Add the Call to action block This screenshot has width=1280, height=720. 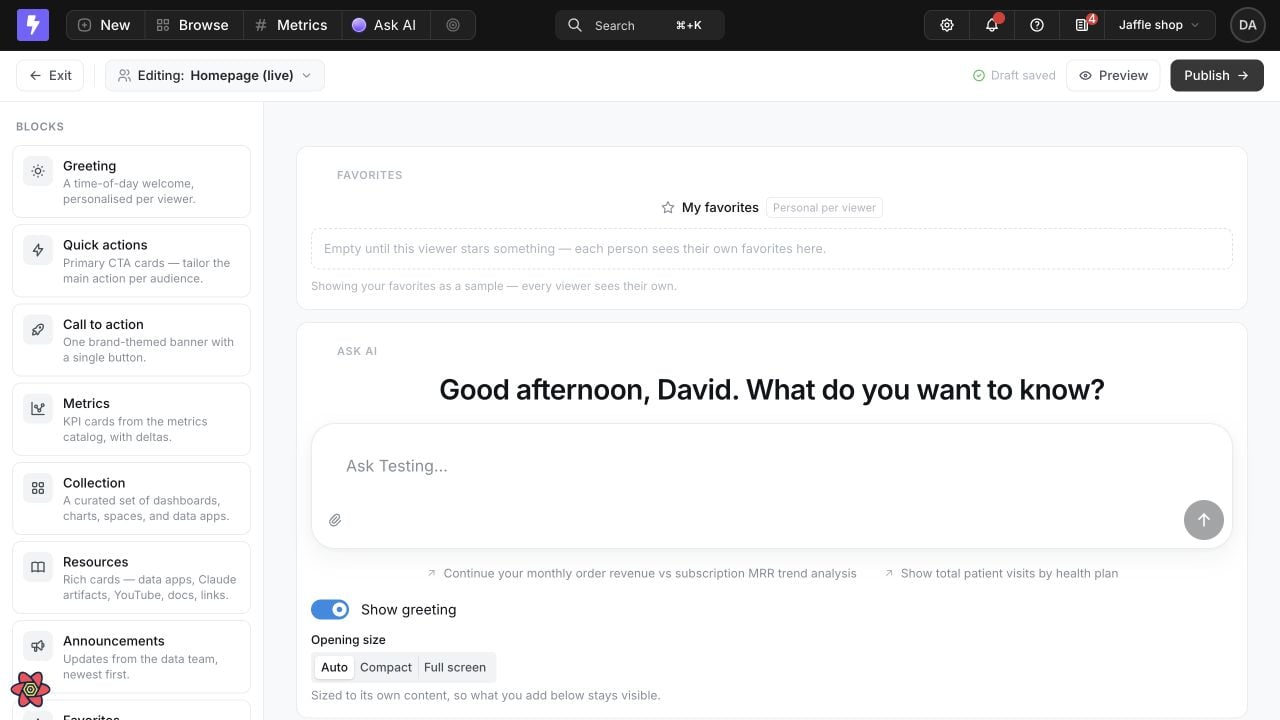pos(131,340)
